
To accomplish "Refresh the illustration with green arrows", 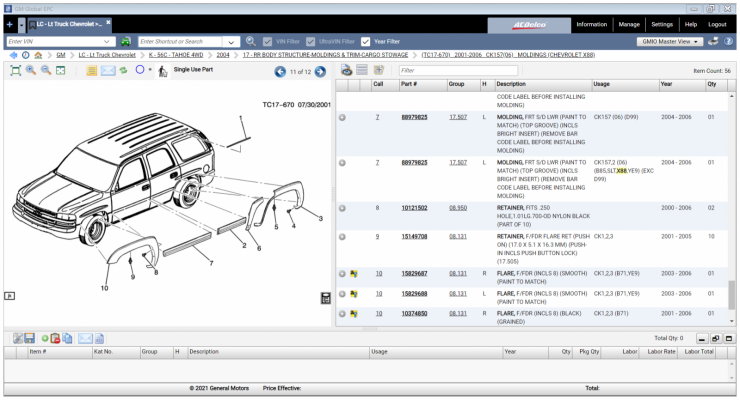I will click(124, 70).
